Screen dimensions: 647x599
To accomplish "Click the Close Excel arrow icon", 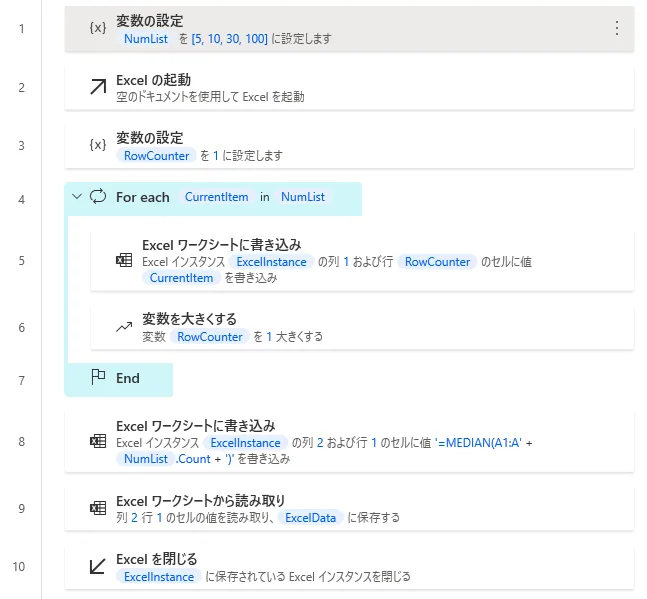I will [x=97, y=566].
